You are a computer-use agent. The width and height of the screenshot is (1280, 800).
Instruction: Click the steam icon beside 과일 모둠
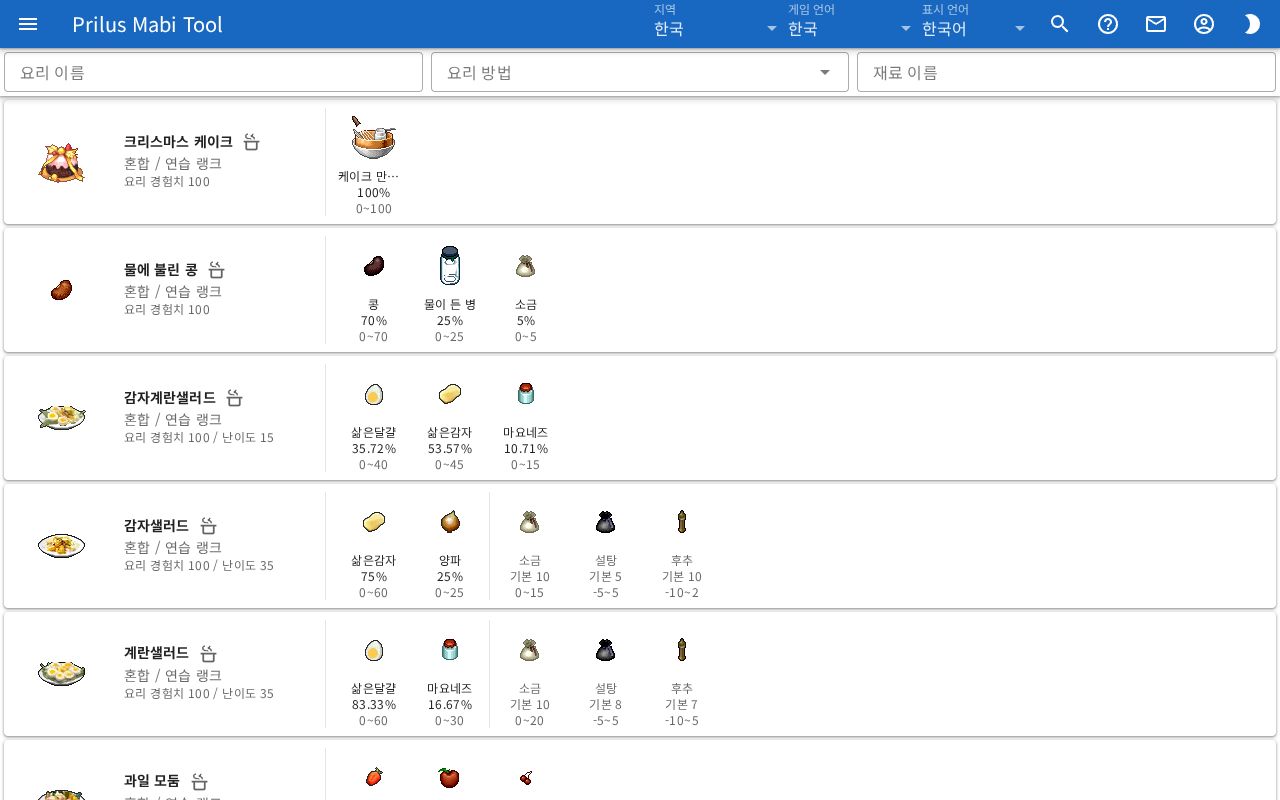[199, 782]
